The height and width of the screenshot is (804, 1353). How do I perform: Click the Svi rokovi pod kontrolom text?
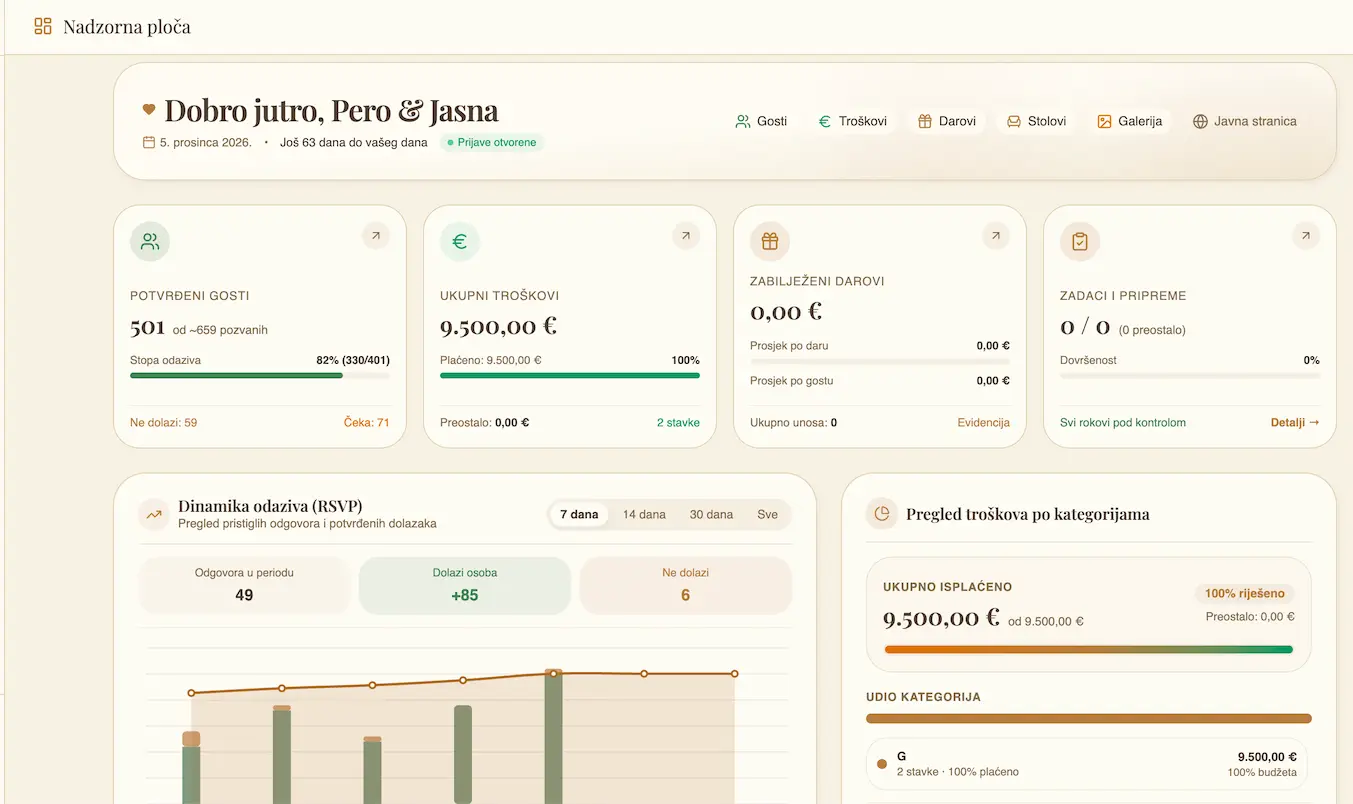[x=1123, y=423]
